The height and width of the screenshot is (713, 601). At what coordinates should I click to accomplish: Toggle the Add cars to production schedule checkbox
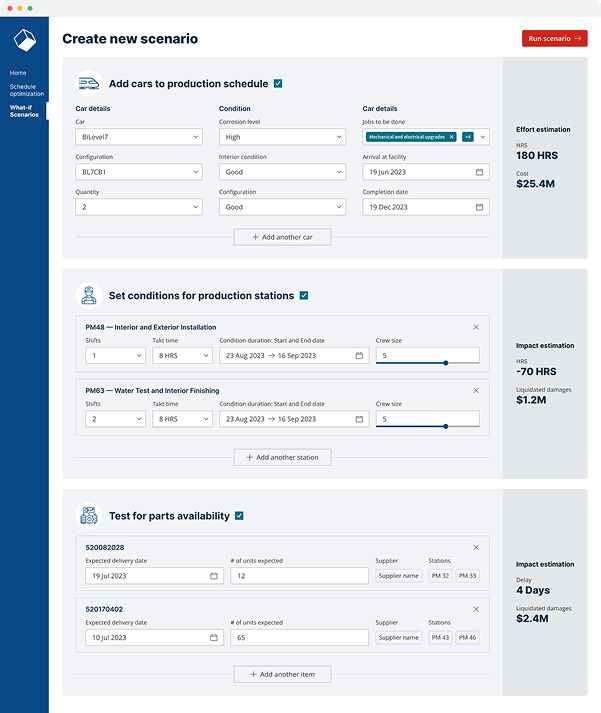point(278,84)
